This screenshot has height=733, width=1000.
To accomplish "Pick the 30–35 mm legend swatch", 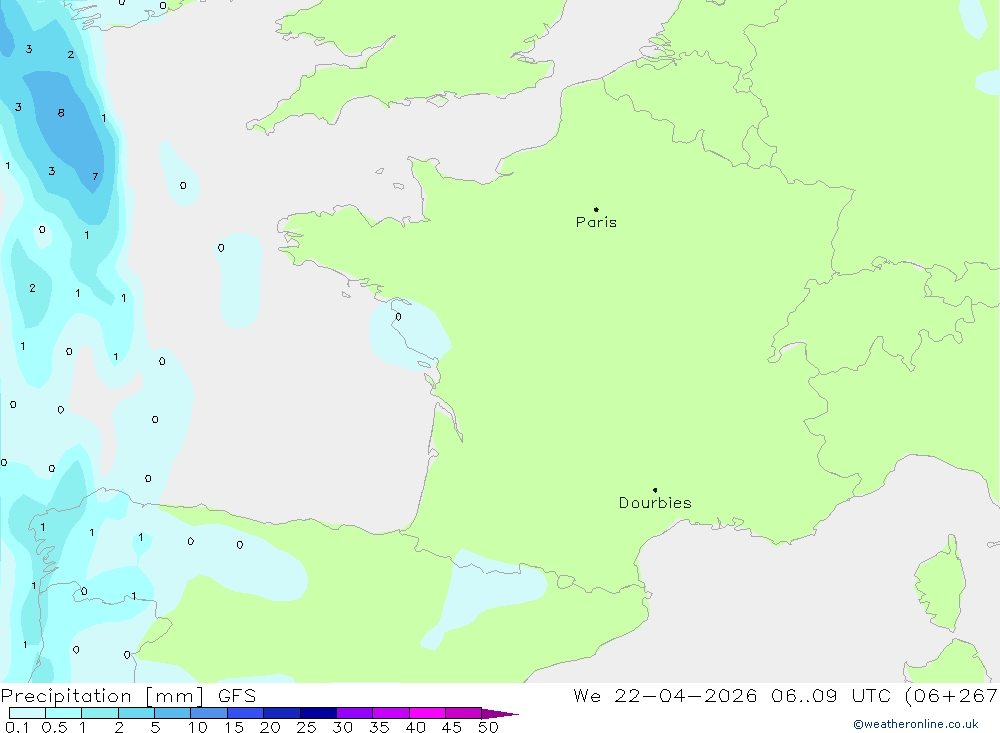I will 355,713.
